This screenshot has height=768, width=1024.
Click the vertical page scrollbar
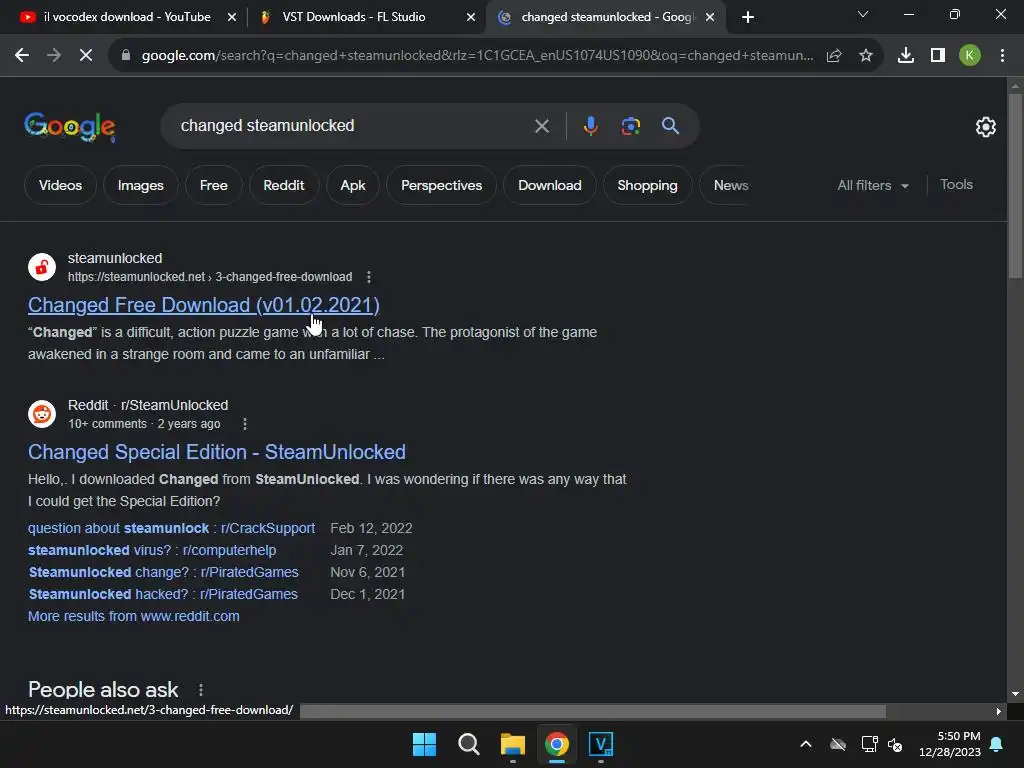1015,186
